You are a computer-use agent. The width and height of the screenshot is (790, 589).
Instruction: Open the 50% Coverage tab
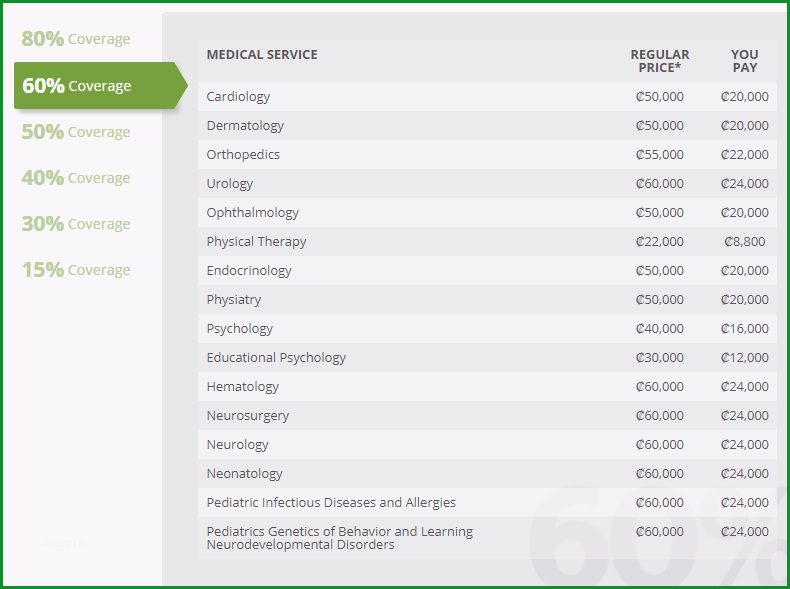click(76, 132)
